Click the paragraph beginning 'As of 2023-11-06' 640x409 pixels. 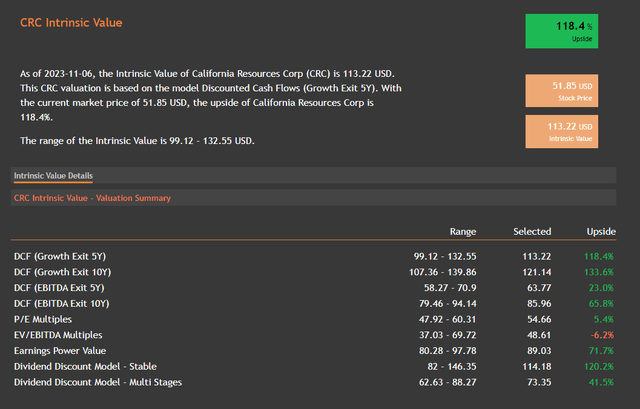[x=211, y=96]
